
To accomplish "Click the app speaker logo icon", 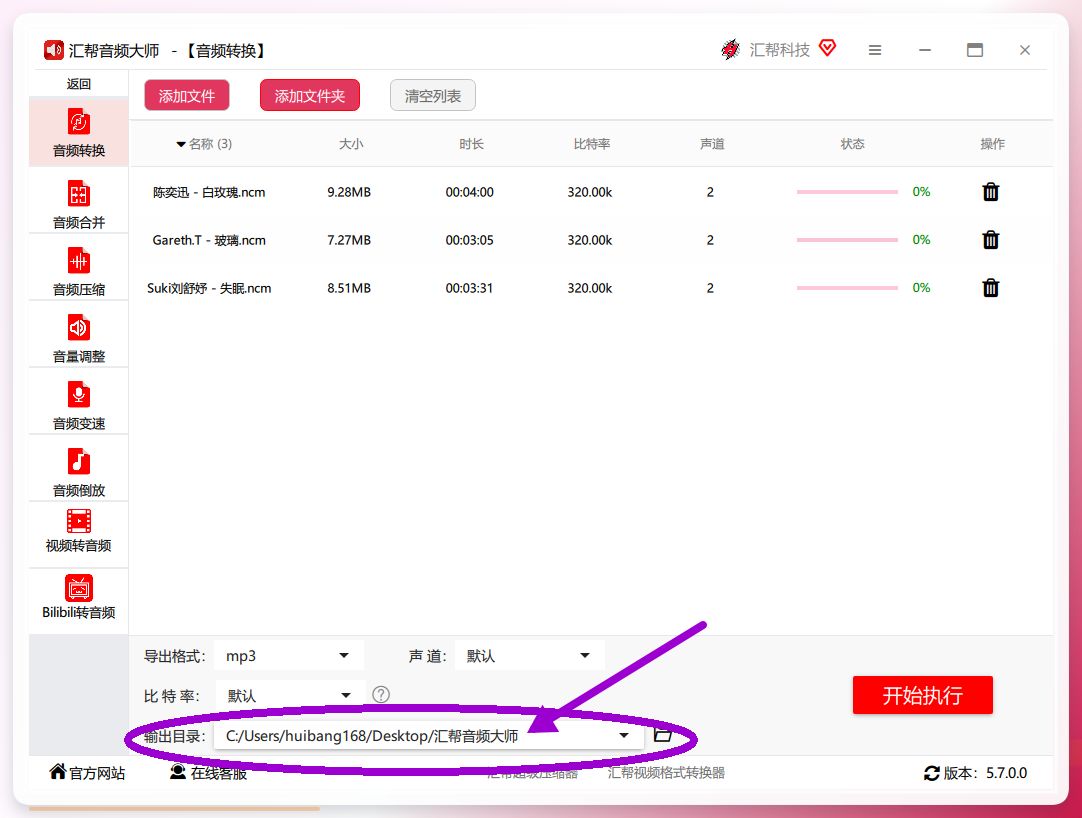I will (54, 50).
